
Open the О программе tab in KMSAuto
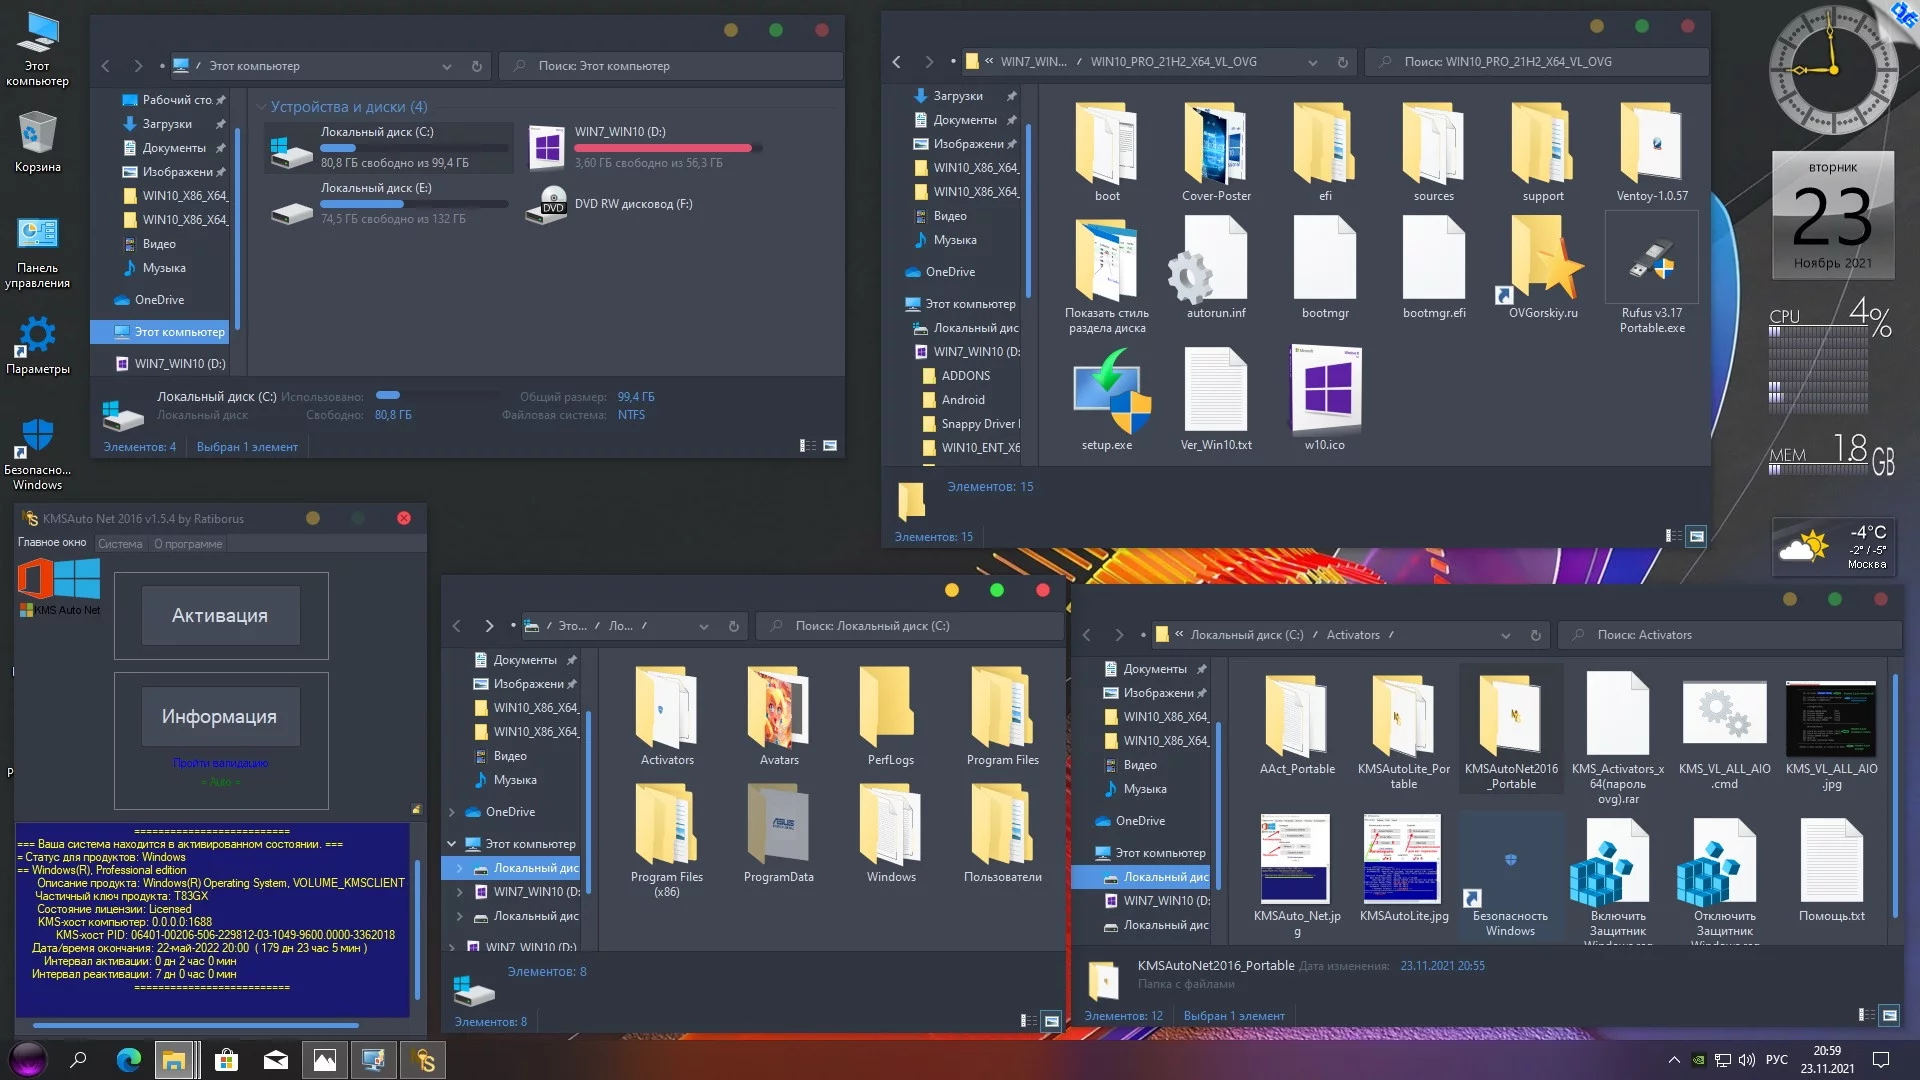tap(188, 544)
